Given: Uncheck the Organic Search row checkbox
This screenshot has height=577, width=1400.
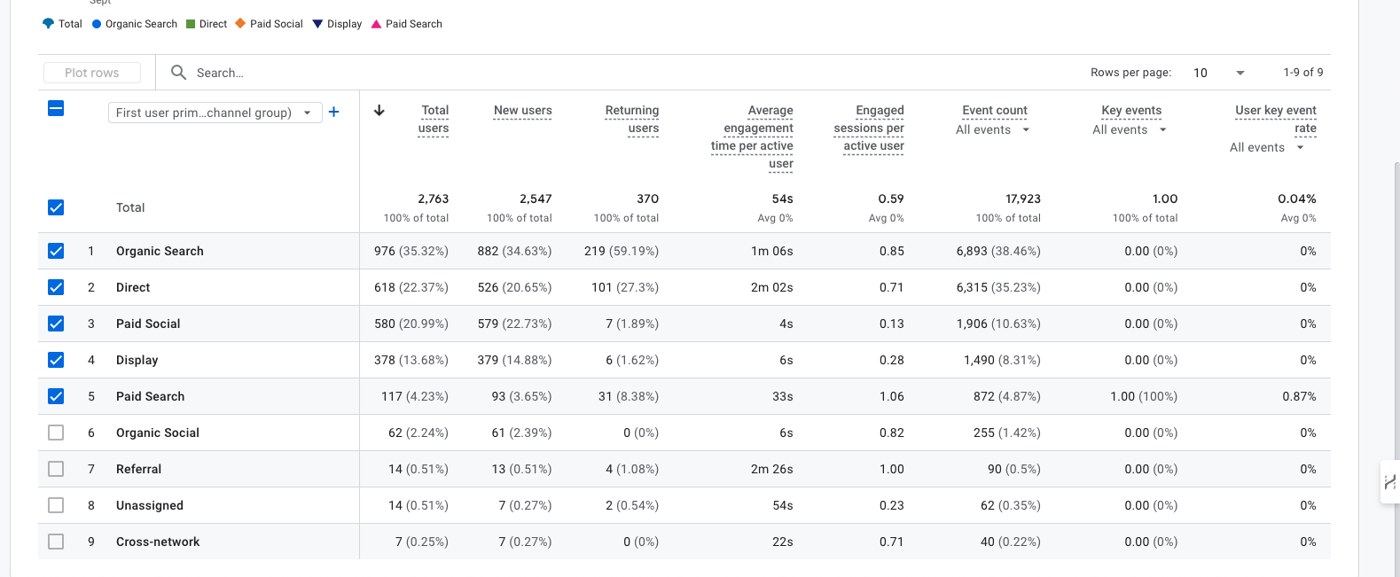Looking at the screenshot, I should (56, 251).
